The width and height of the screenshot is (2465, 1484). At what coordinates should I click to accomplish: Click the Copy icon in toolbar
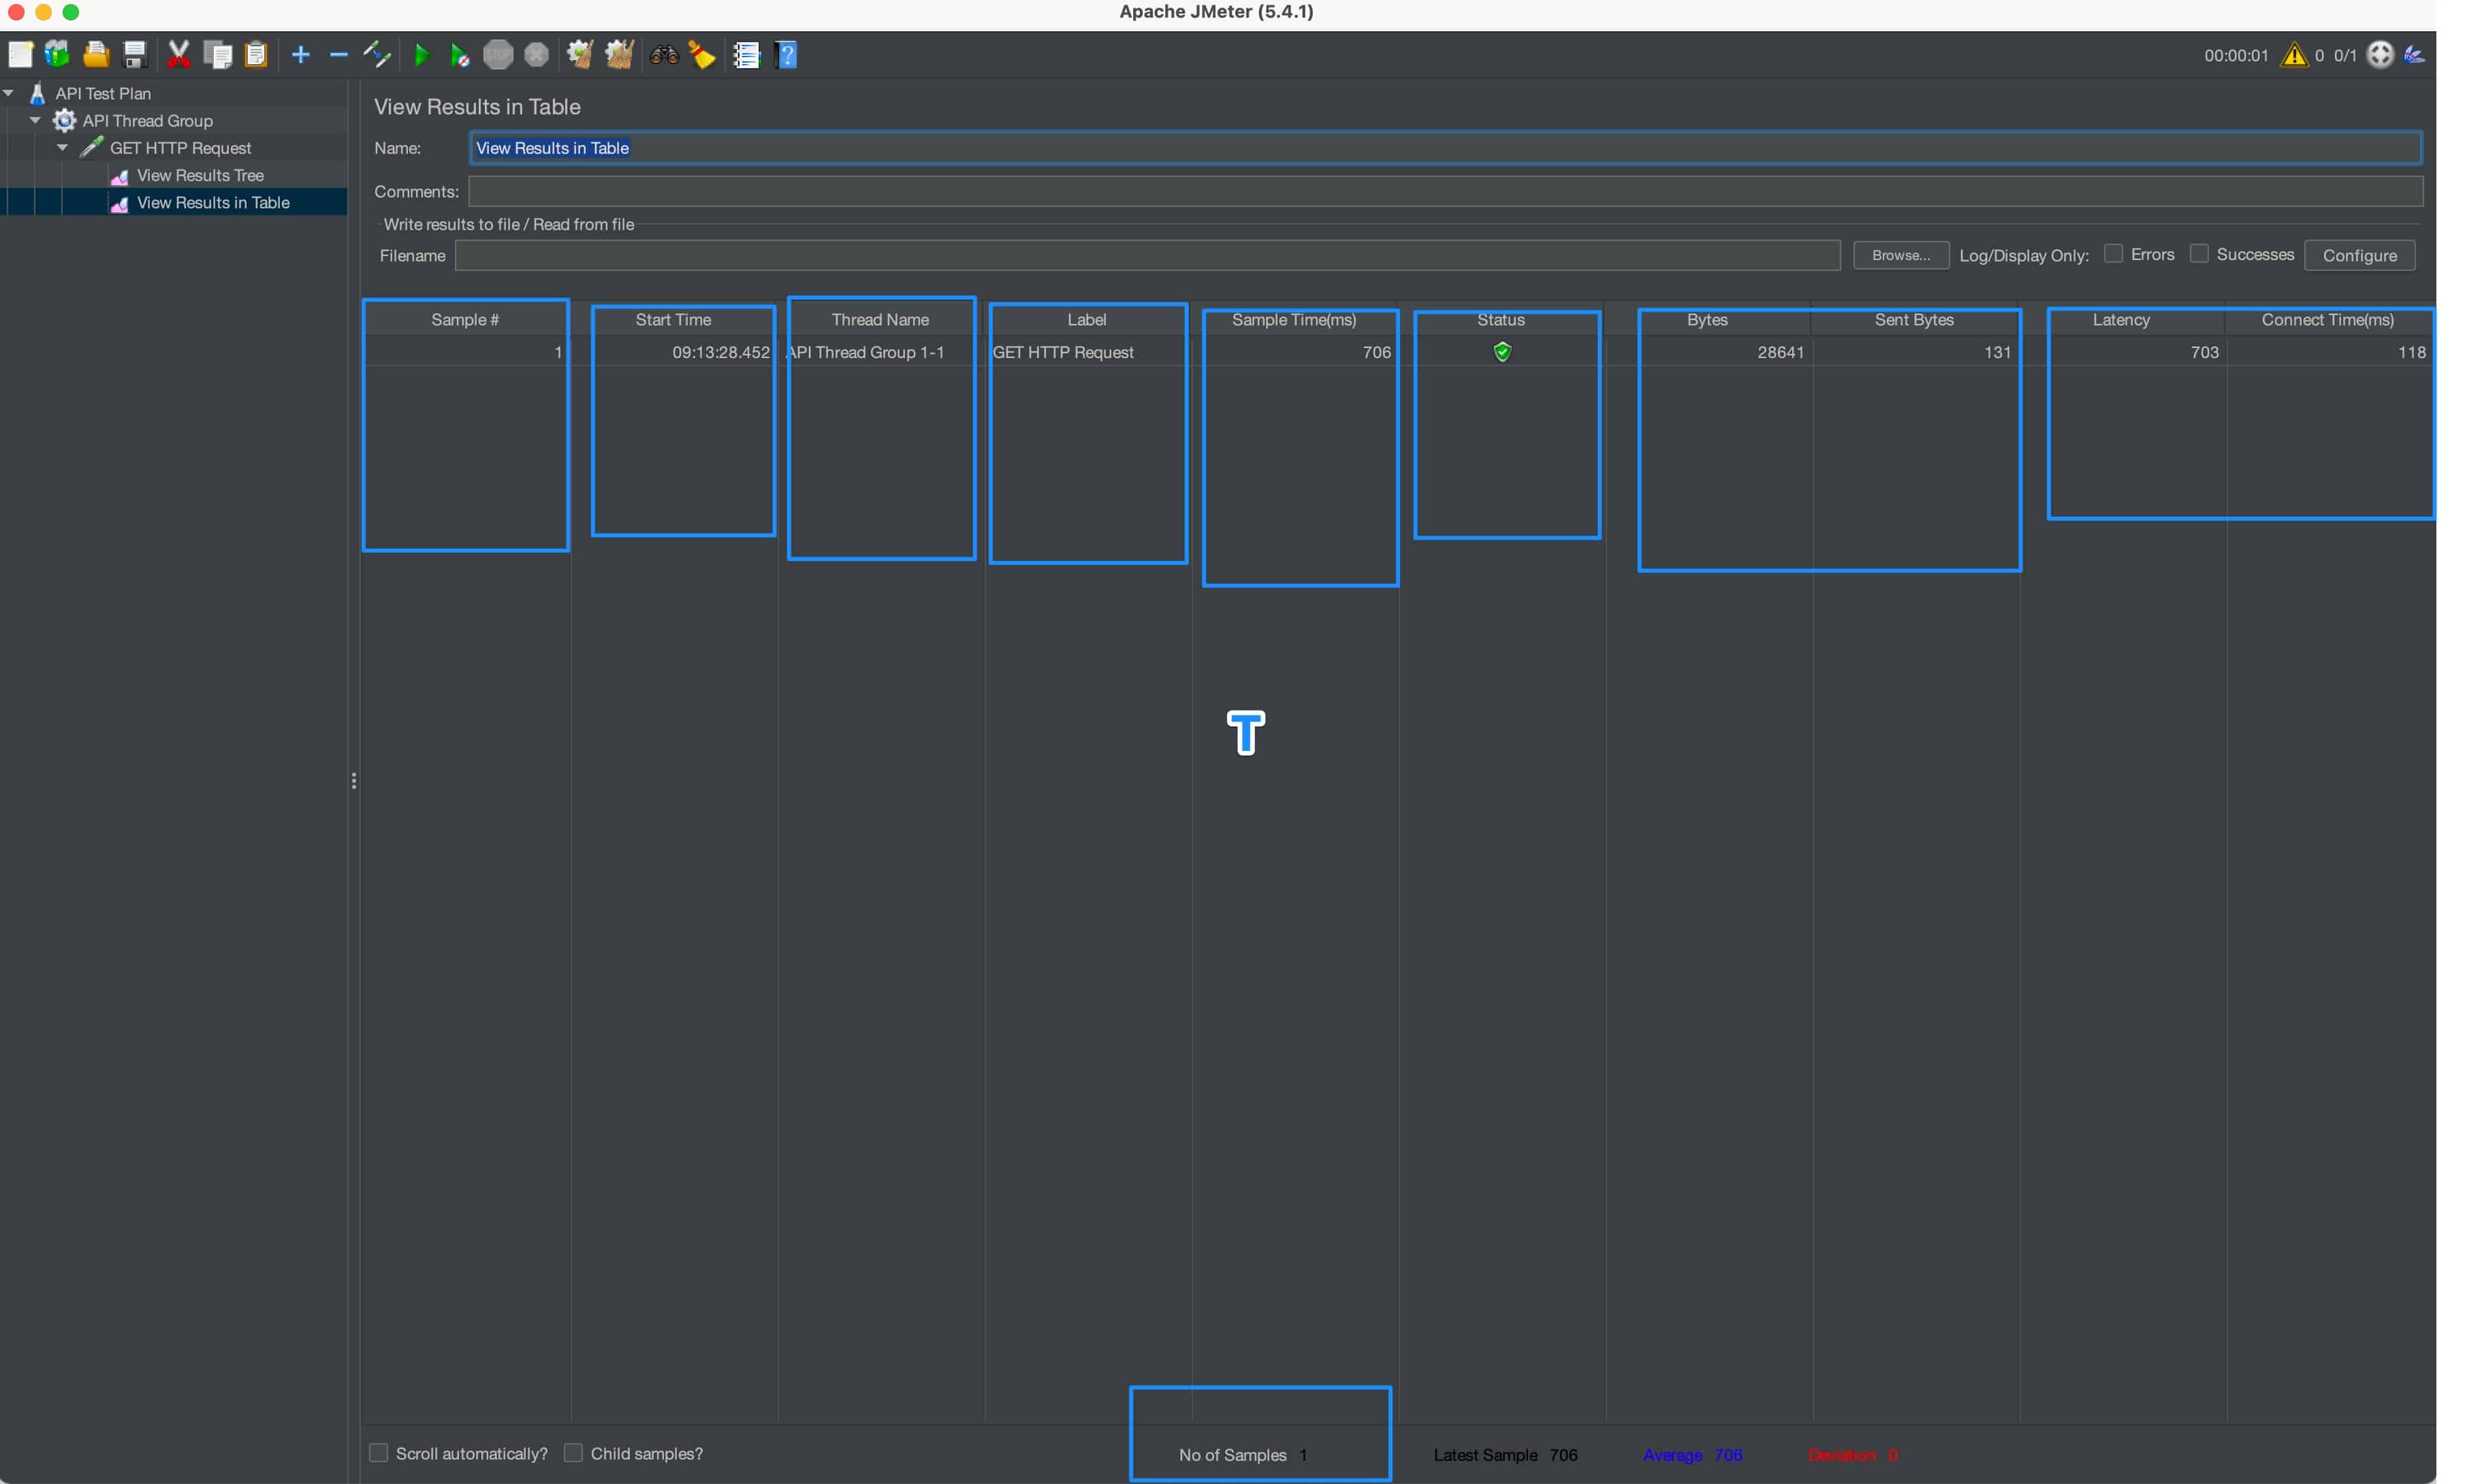point(218,55)
